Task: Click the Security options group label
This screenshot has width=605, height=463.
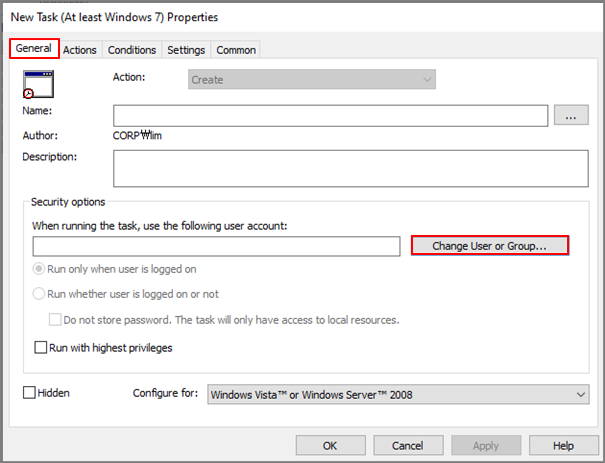Action: point(68,202)
